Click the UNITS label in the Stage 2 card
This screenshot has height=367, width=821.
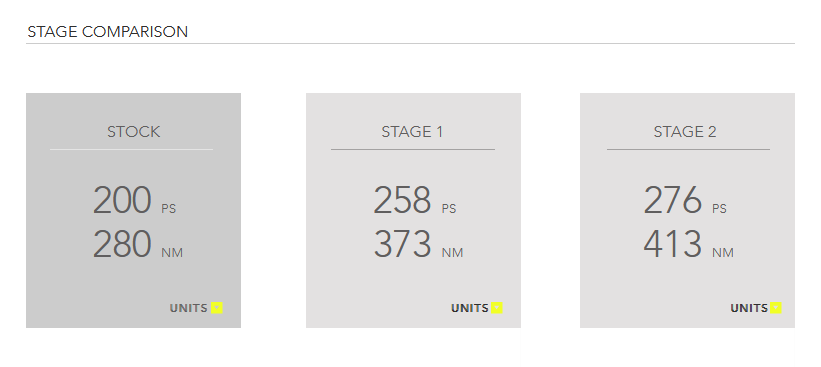(749, 308)
